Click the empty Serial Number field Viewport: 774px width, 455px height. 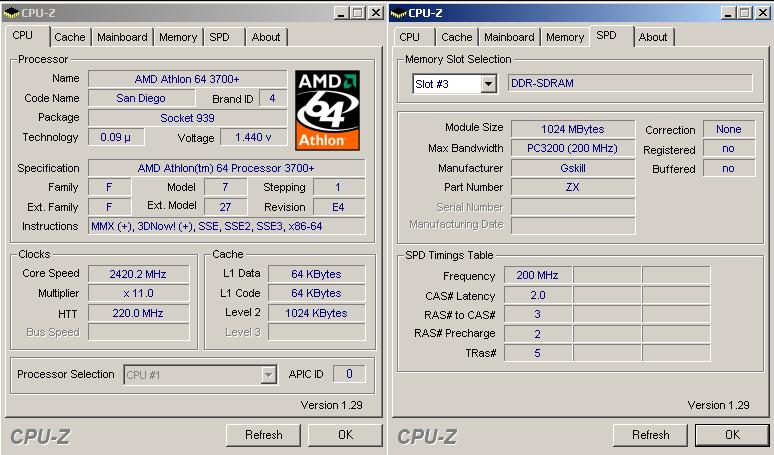573,207
